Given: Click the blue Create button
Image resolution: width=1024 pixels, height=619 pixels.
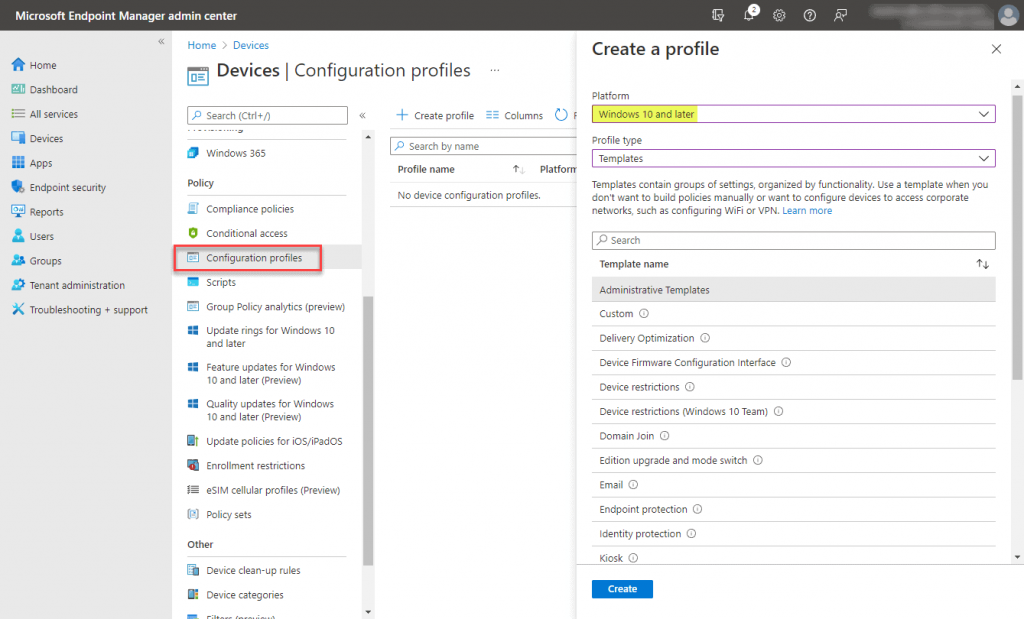Looking at the screenshot, I should click(x=622, y=589).
